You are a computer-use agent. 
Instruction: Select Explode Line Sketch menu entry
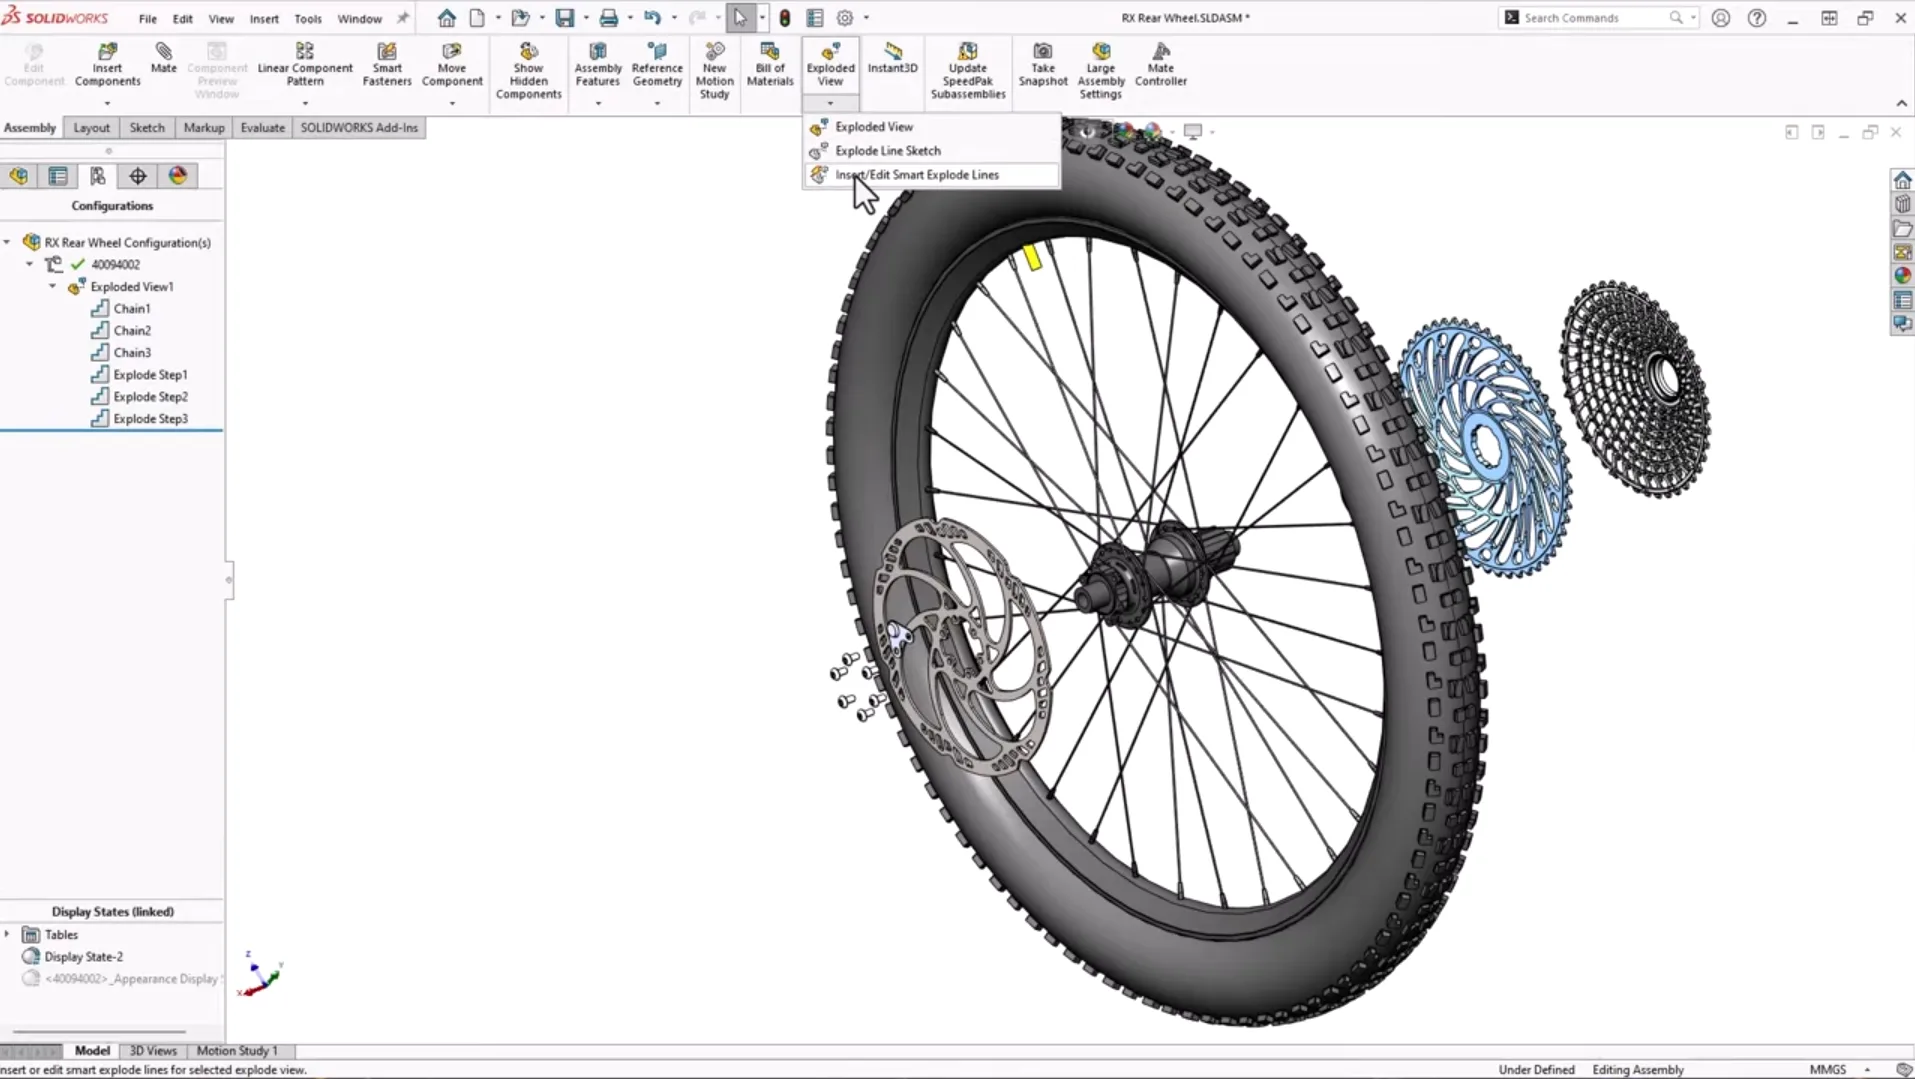pos(887,151)
